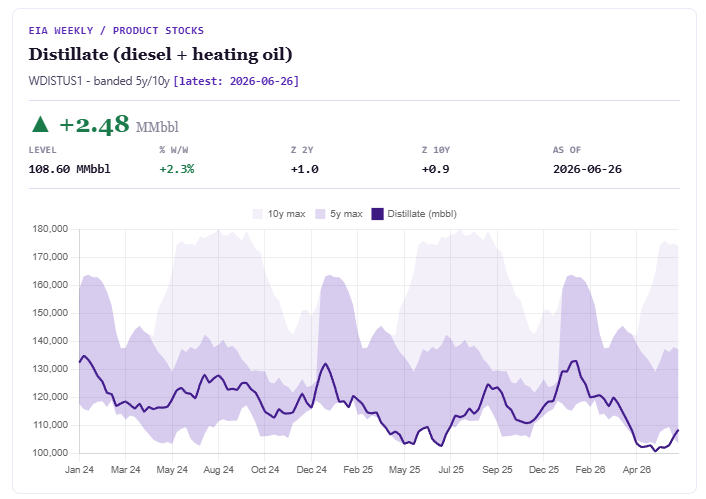Click the AS OF column header
The width and height of the screenshot is (706, 499).
[567, 150]
